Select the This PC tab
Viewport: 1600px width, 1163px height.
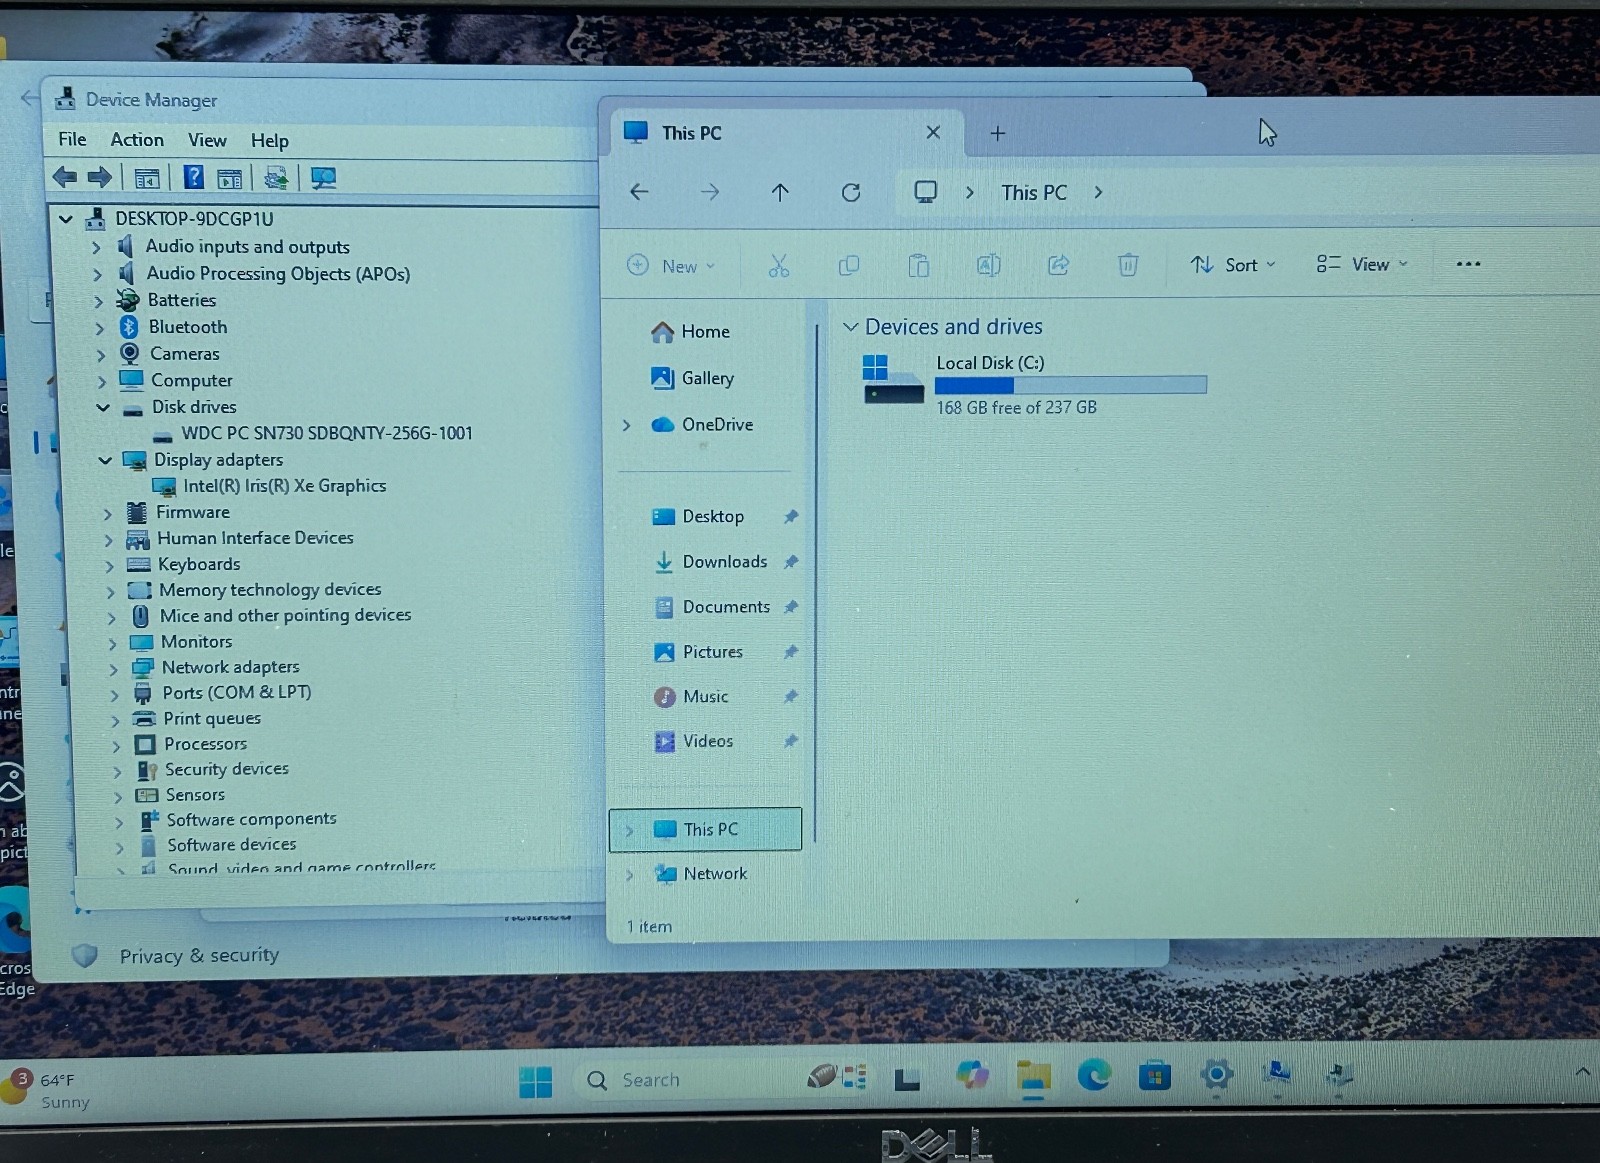point(785,133)
